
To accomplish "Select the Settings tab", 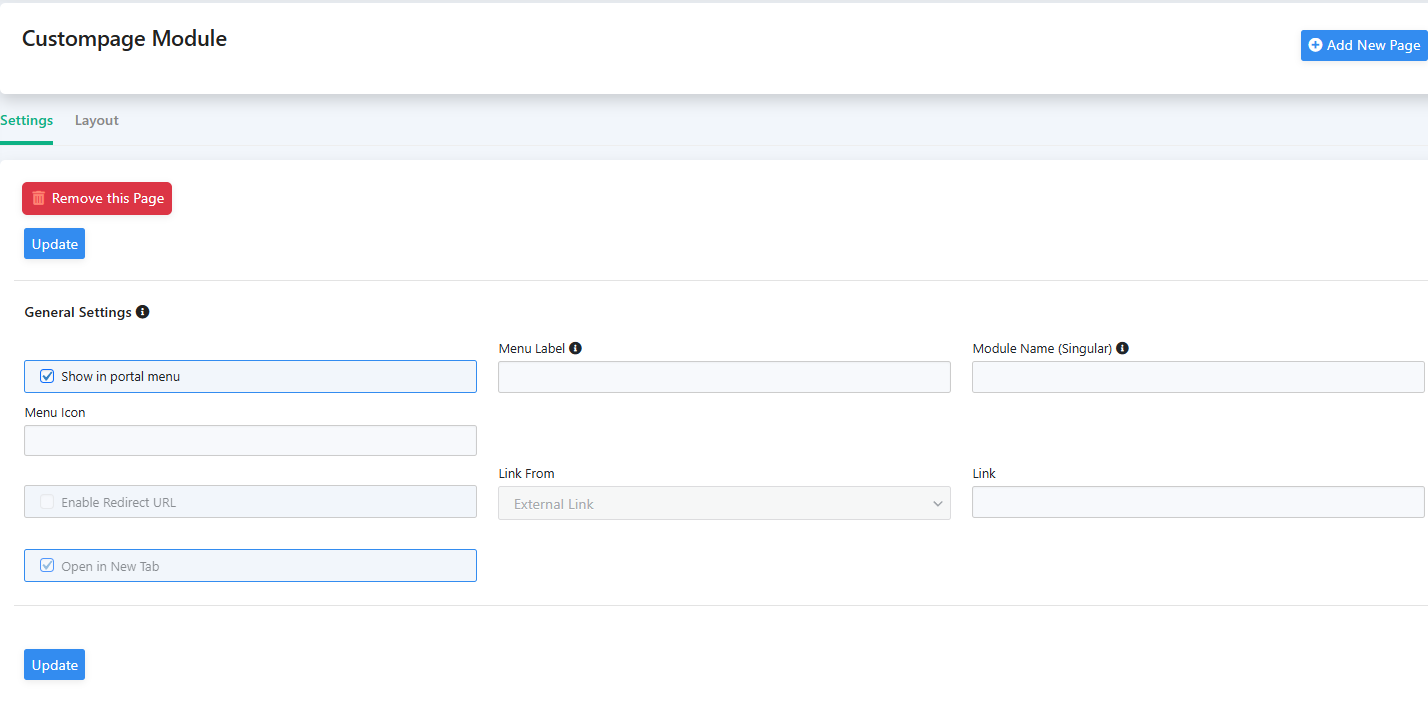I will pos(27,121).
